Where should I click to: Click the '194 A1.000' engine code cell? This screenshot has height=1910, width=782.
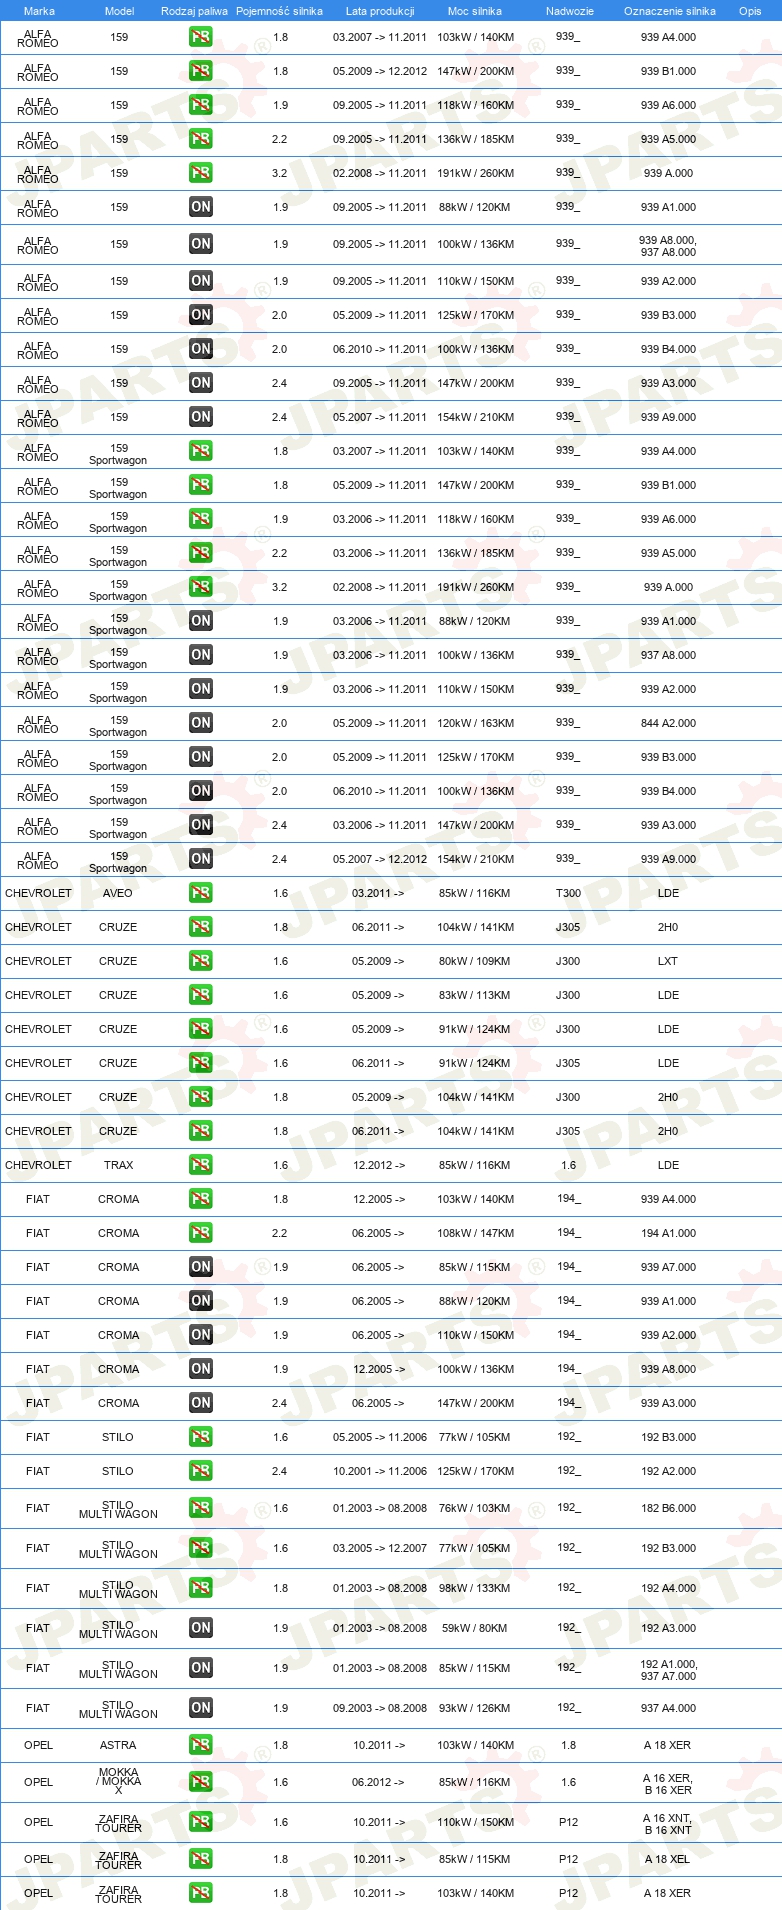(668, 1233)
